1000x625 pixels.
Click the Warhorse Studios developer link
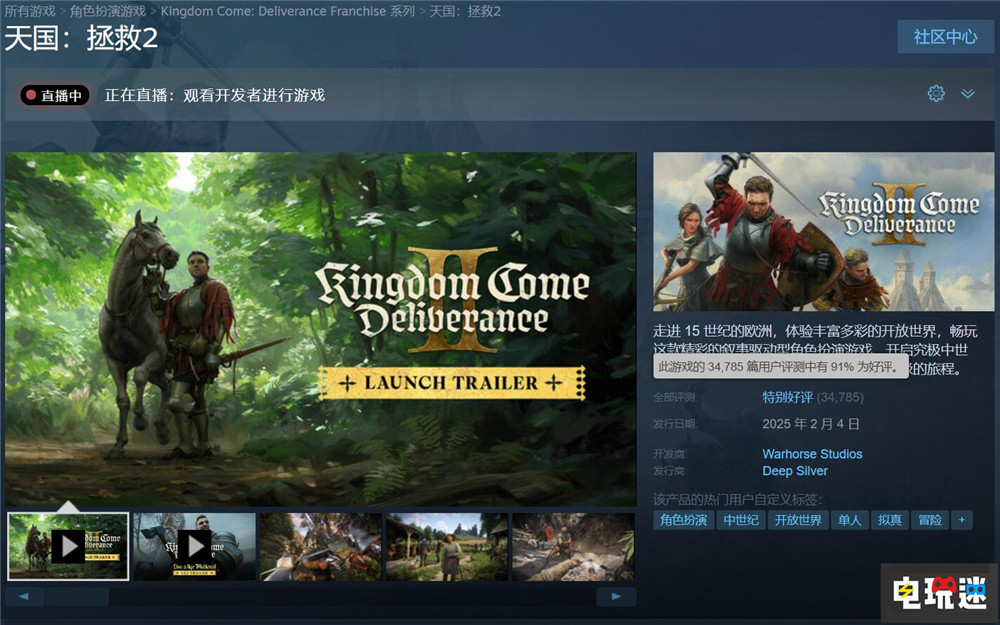point(812,454)
